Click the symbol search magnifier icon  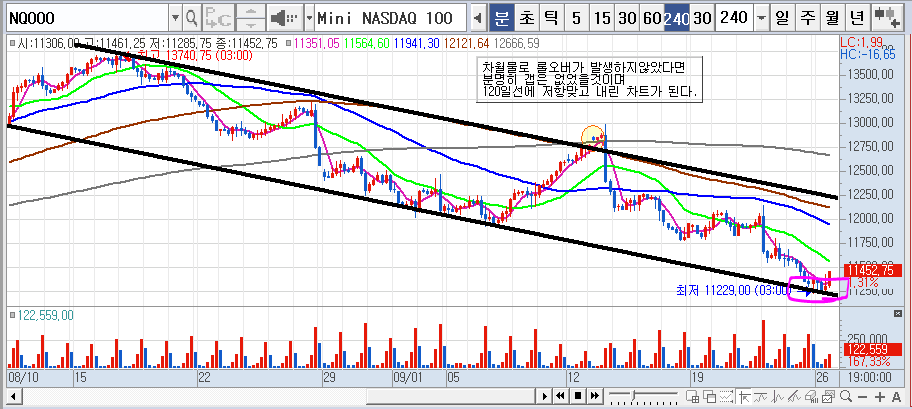192,18
